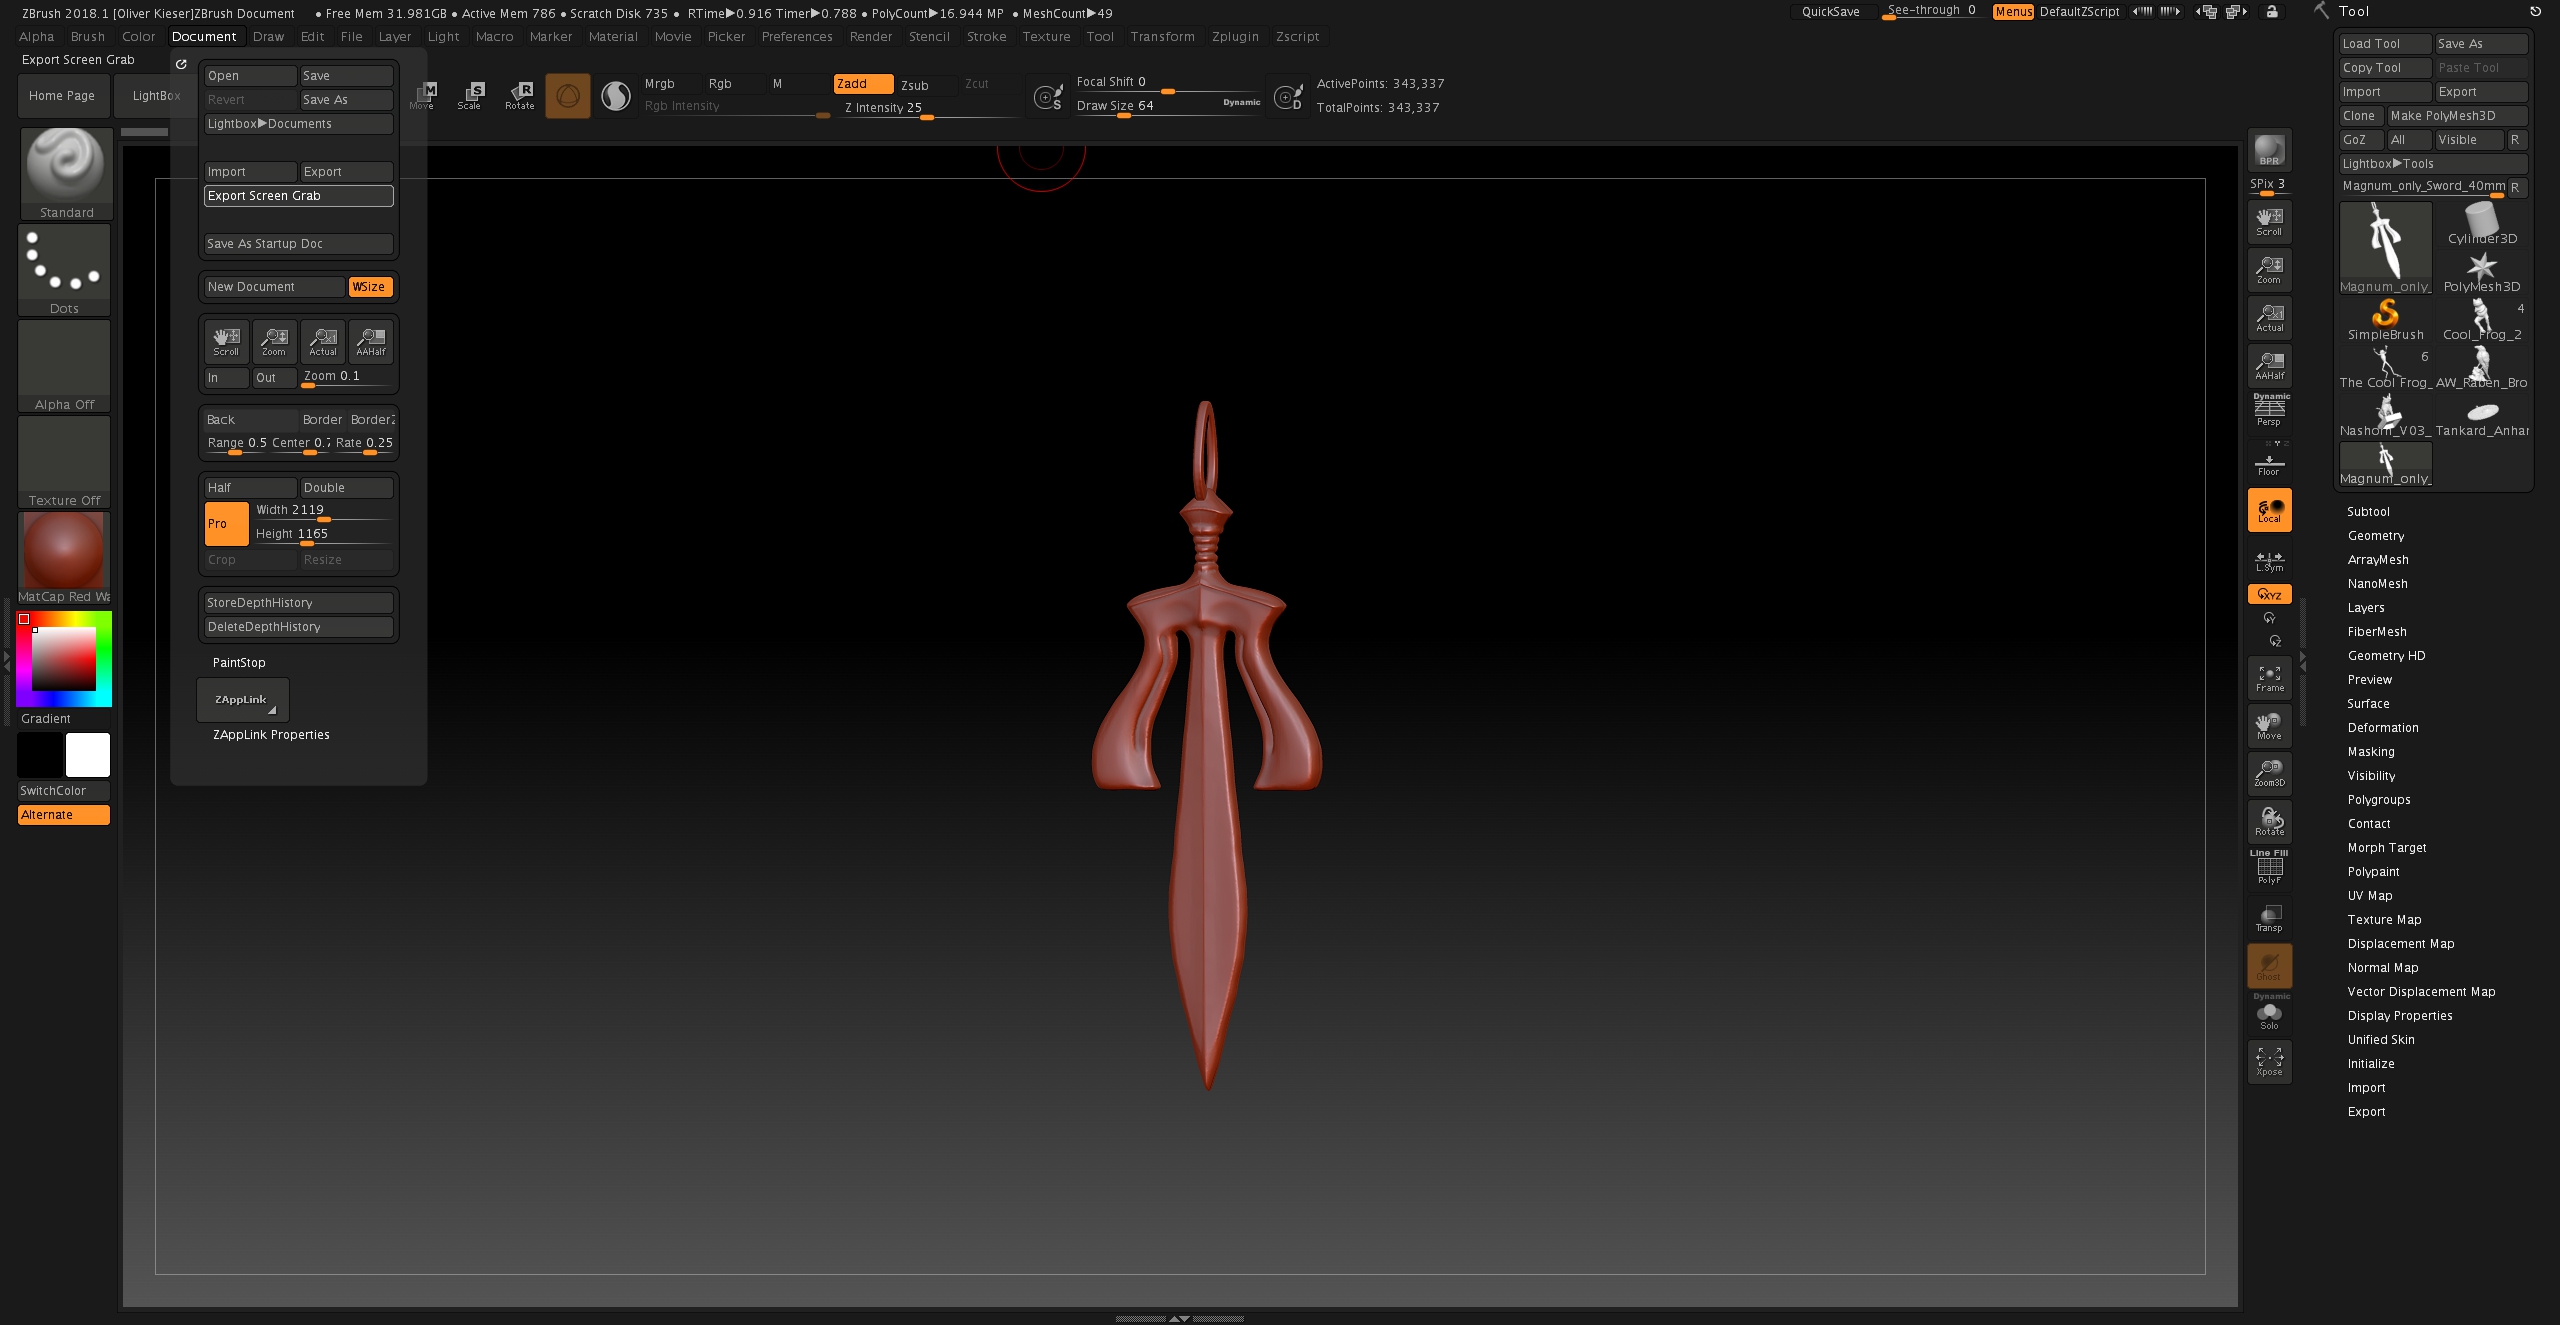Click Save As Startup Doc
Image resolution: width=2560 pixels, height=1325 pixels.
click(298, 244)
